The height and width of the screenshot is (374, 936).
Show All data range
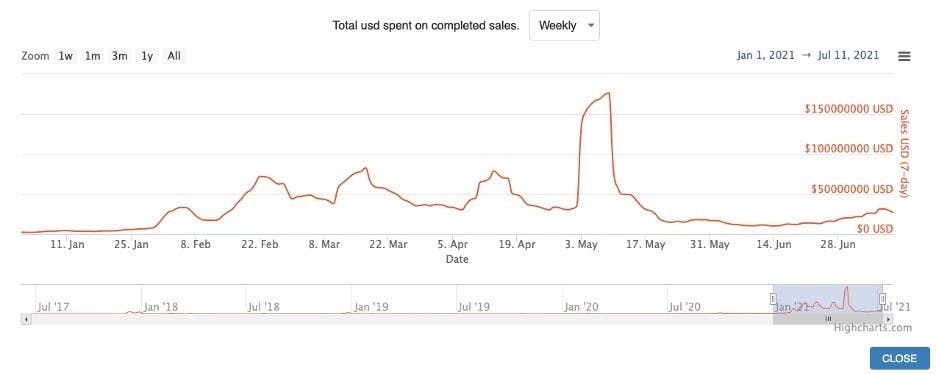coord(174,56)
